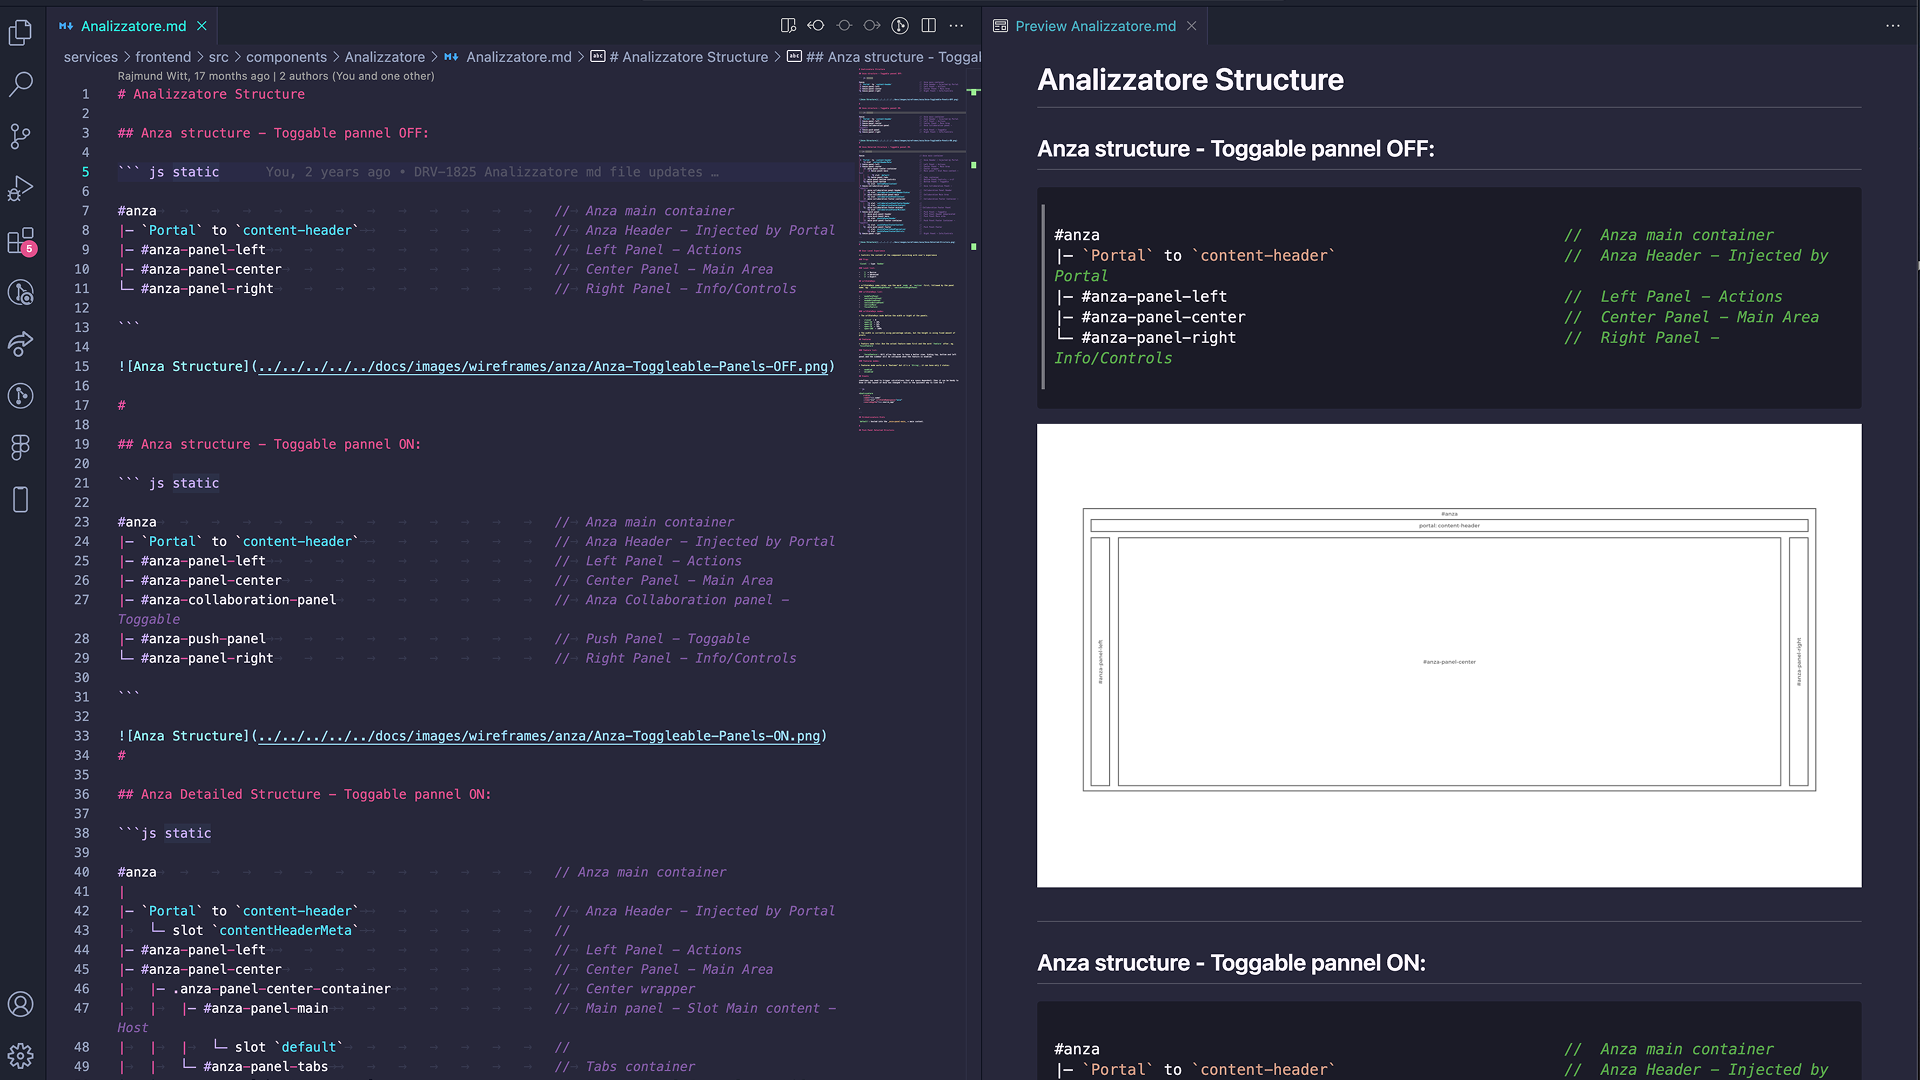Open the components breadcrumb dropdown
1920x1080 pixels.
[x=287, y=57]
